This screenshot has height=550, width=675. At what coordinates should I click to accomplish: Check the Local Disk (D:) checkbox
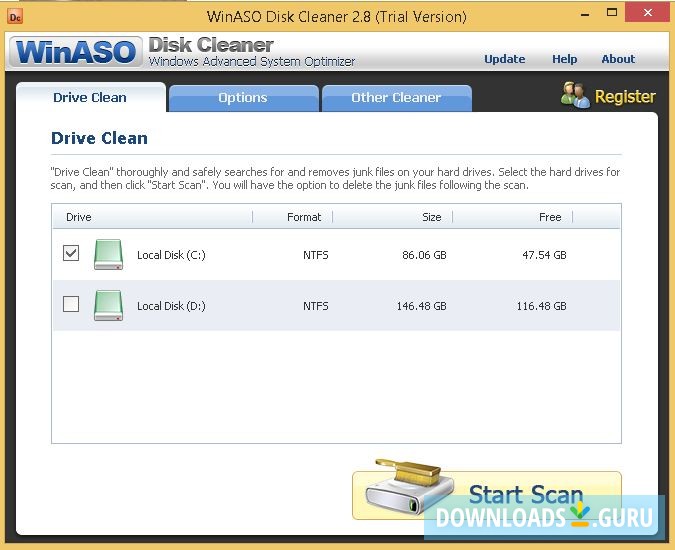(x=71, y=304)
